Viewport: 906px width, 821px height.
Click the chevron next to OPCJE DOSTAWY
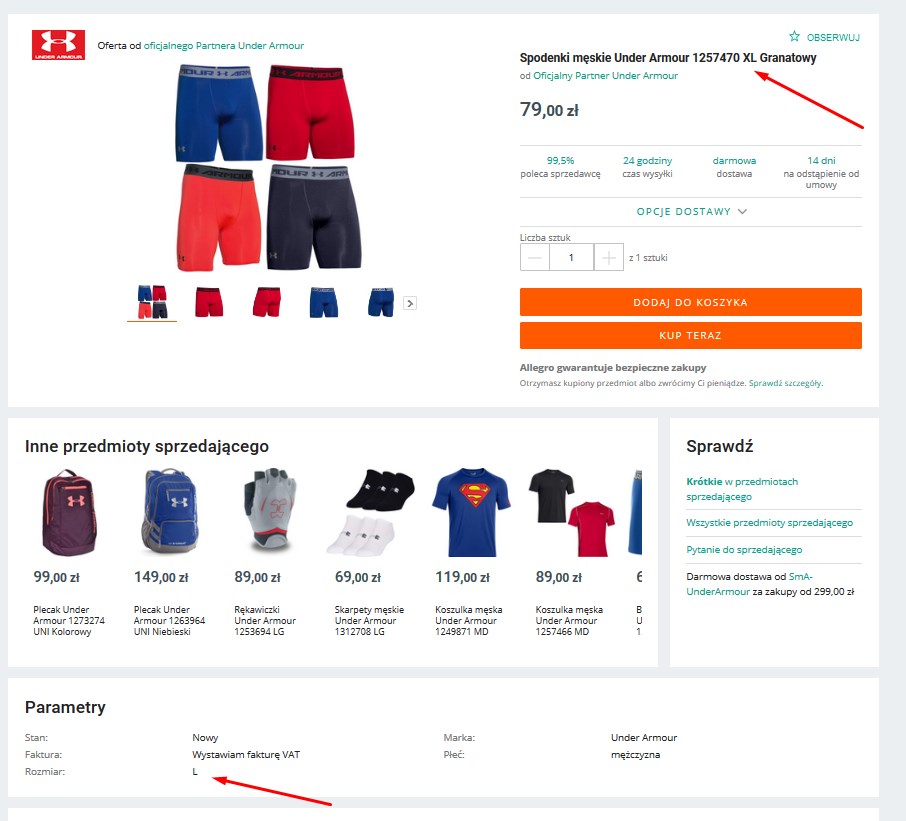point(742,211)
